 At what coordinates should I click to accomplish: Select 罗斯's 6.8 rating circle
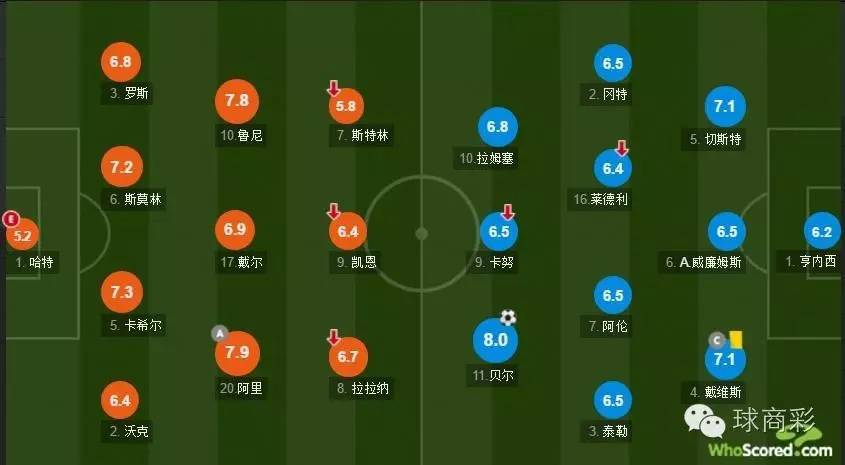(x=121, y=62)
